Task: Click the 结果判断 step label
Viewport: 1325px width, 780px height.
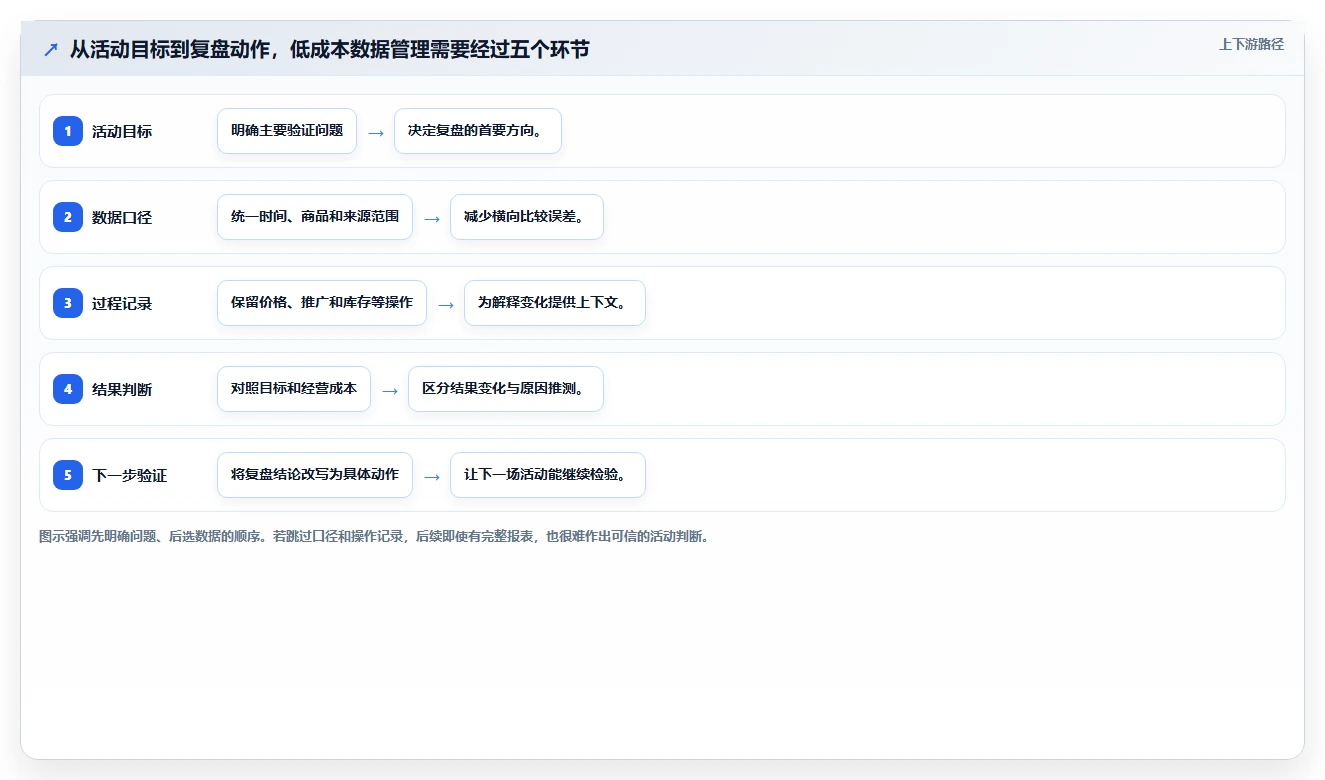Action: (122, 389)
